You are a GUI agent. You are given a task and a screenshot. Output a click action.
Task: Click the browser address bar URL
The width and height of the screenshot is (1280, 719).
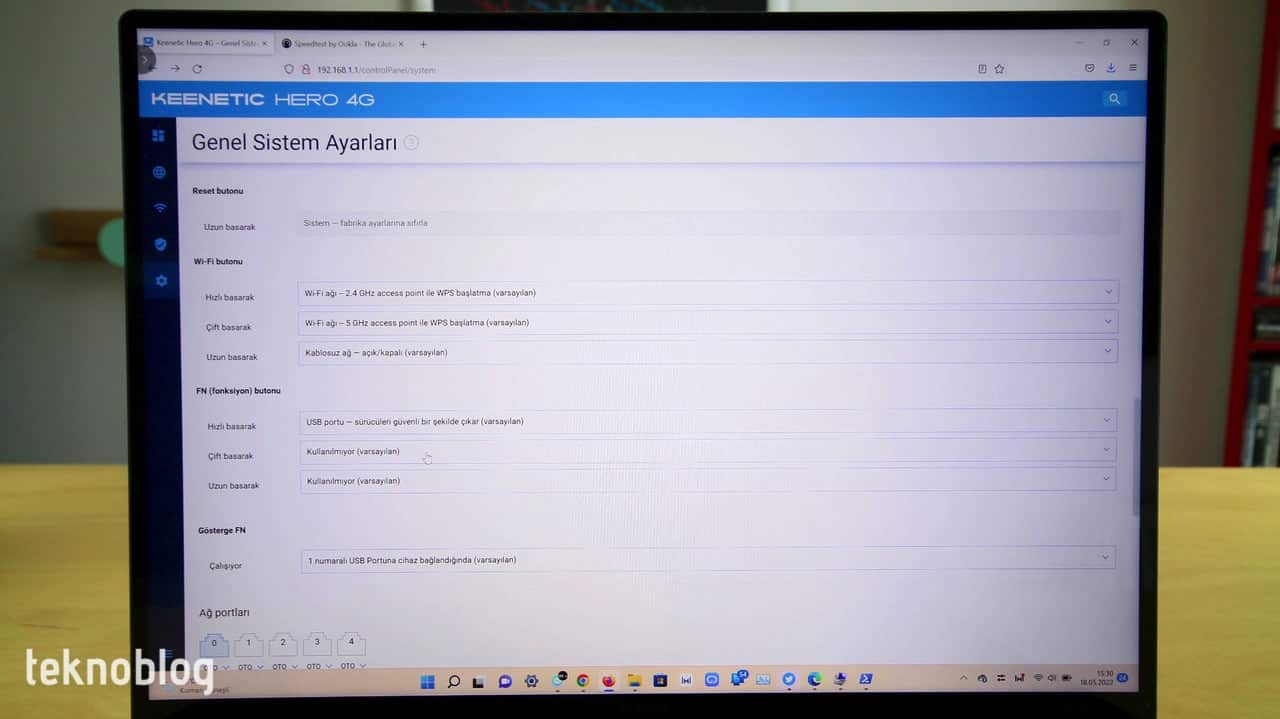(376, 70)
